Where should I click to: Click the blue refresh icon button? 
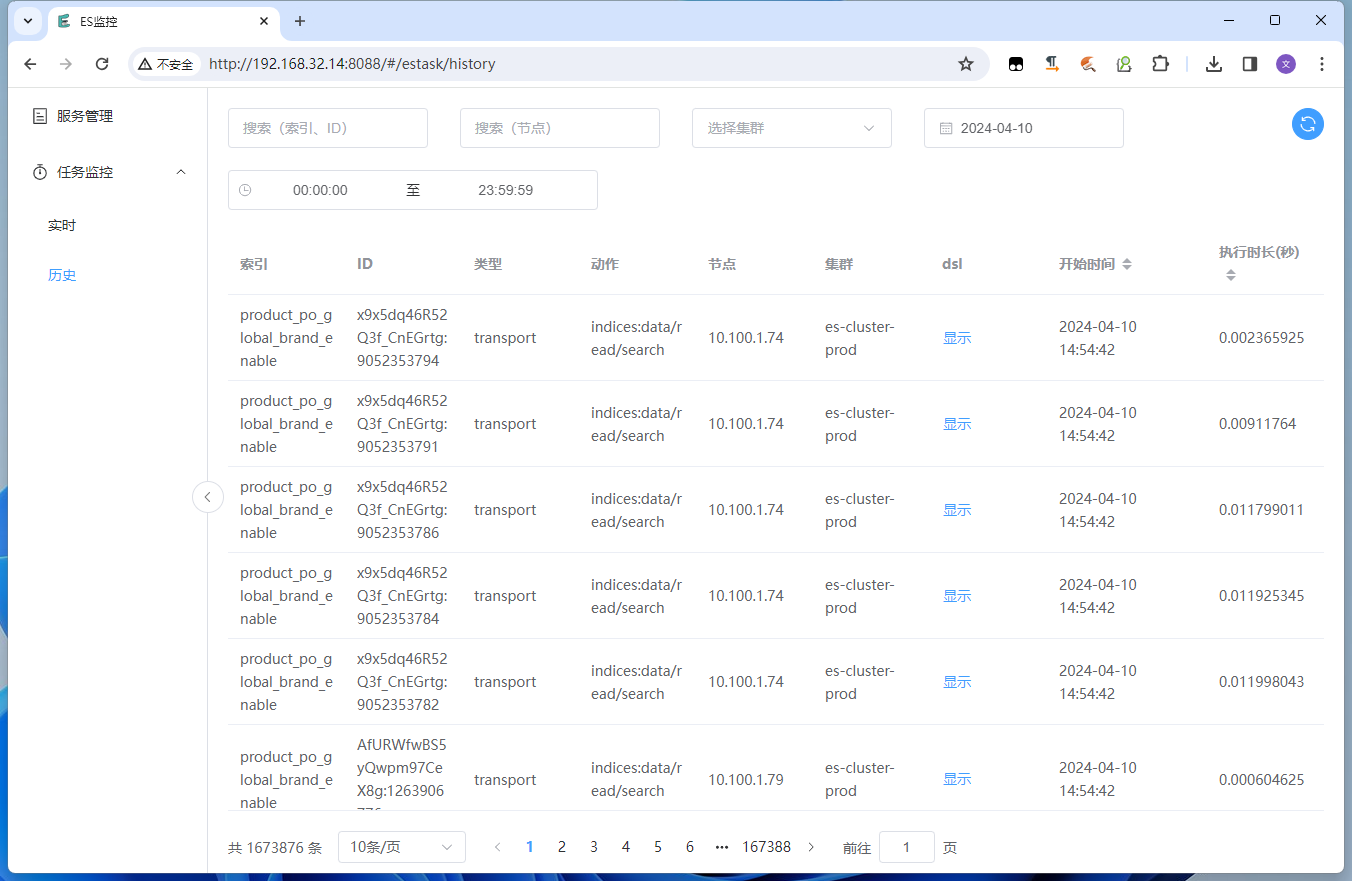(1308, 124)
